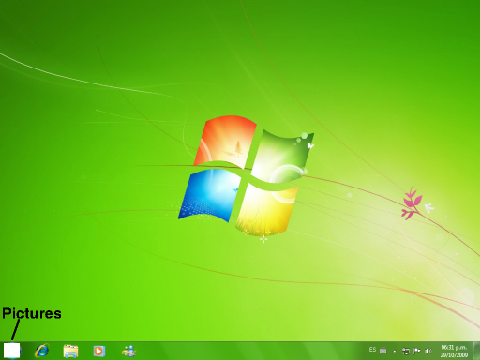Click the ES input language indicator
480x360 pixels.
coord(372,350)
